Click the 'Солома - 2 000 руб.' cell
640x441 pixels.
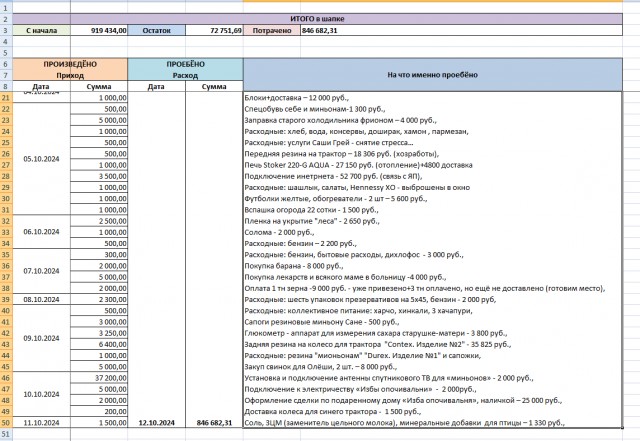point(433,232)
